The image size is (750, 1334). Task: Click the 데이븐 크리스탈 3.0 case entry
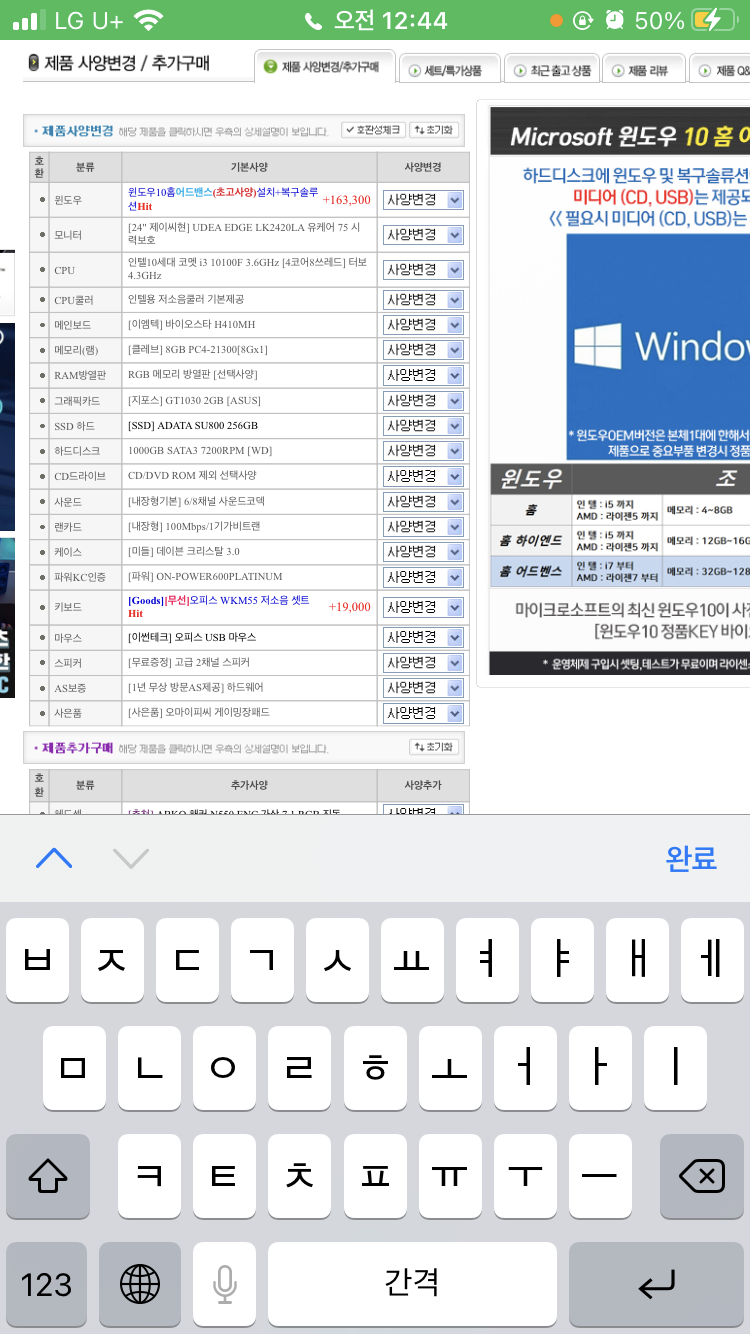(184, 552)
